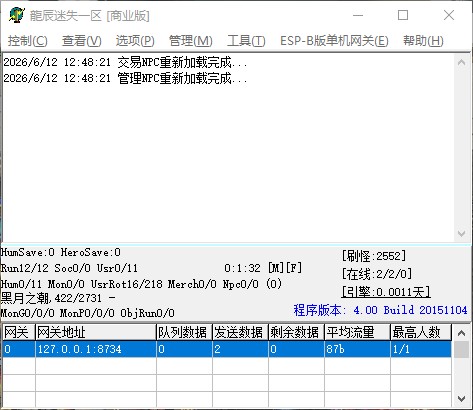
Task: Click the Run12/12 Soc0/0 status line
Action: pos(69,268)
